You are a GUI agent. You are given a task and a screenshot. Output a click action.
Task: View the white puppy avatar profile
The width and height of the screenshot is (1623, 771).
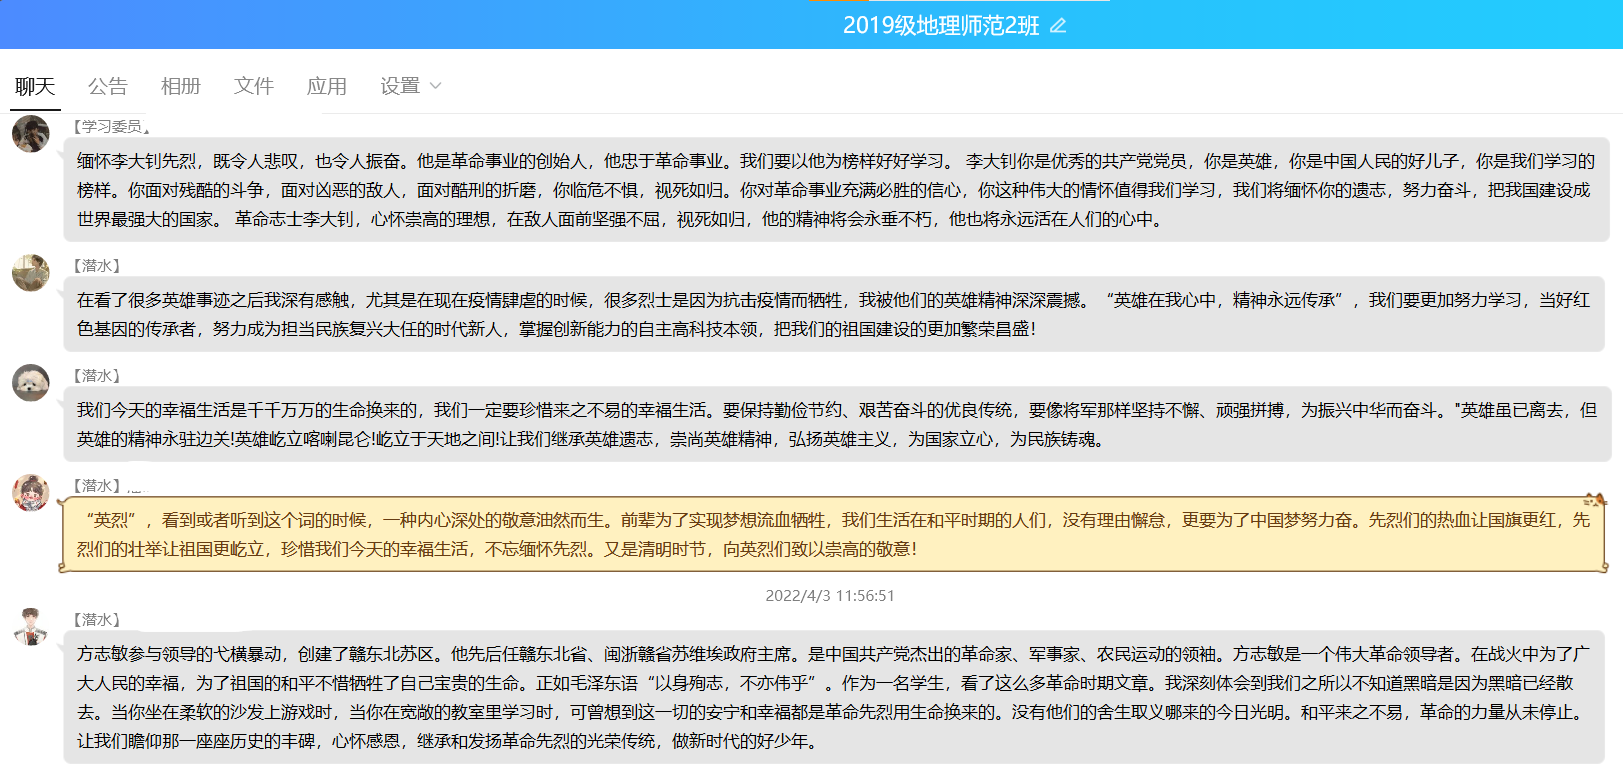tap(31, 383)
